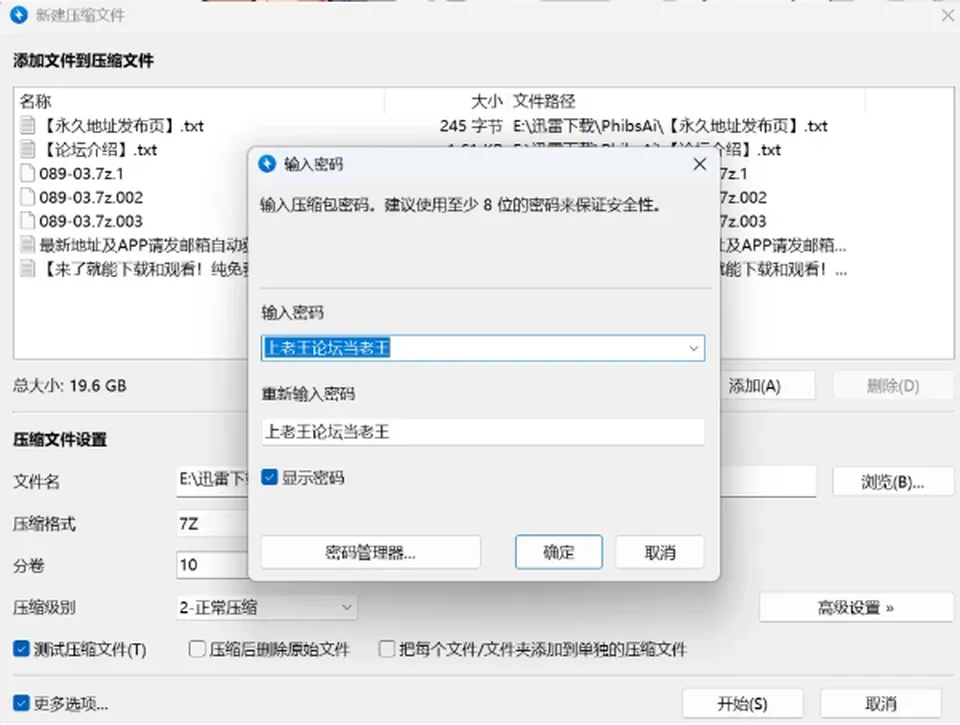Click the path E:\迅雷下载\PhibsAi\【永久地址发布页】.txt
The image size is (960, 725).
(670, 126)
